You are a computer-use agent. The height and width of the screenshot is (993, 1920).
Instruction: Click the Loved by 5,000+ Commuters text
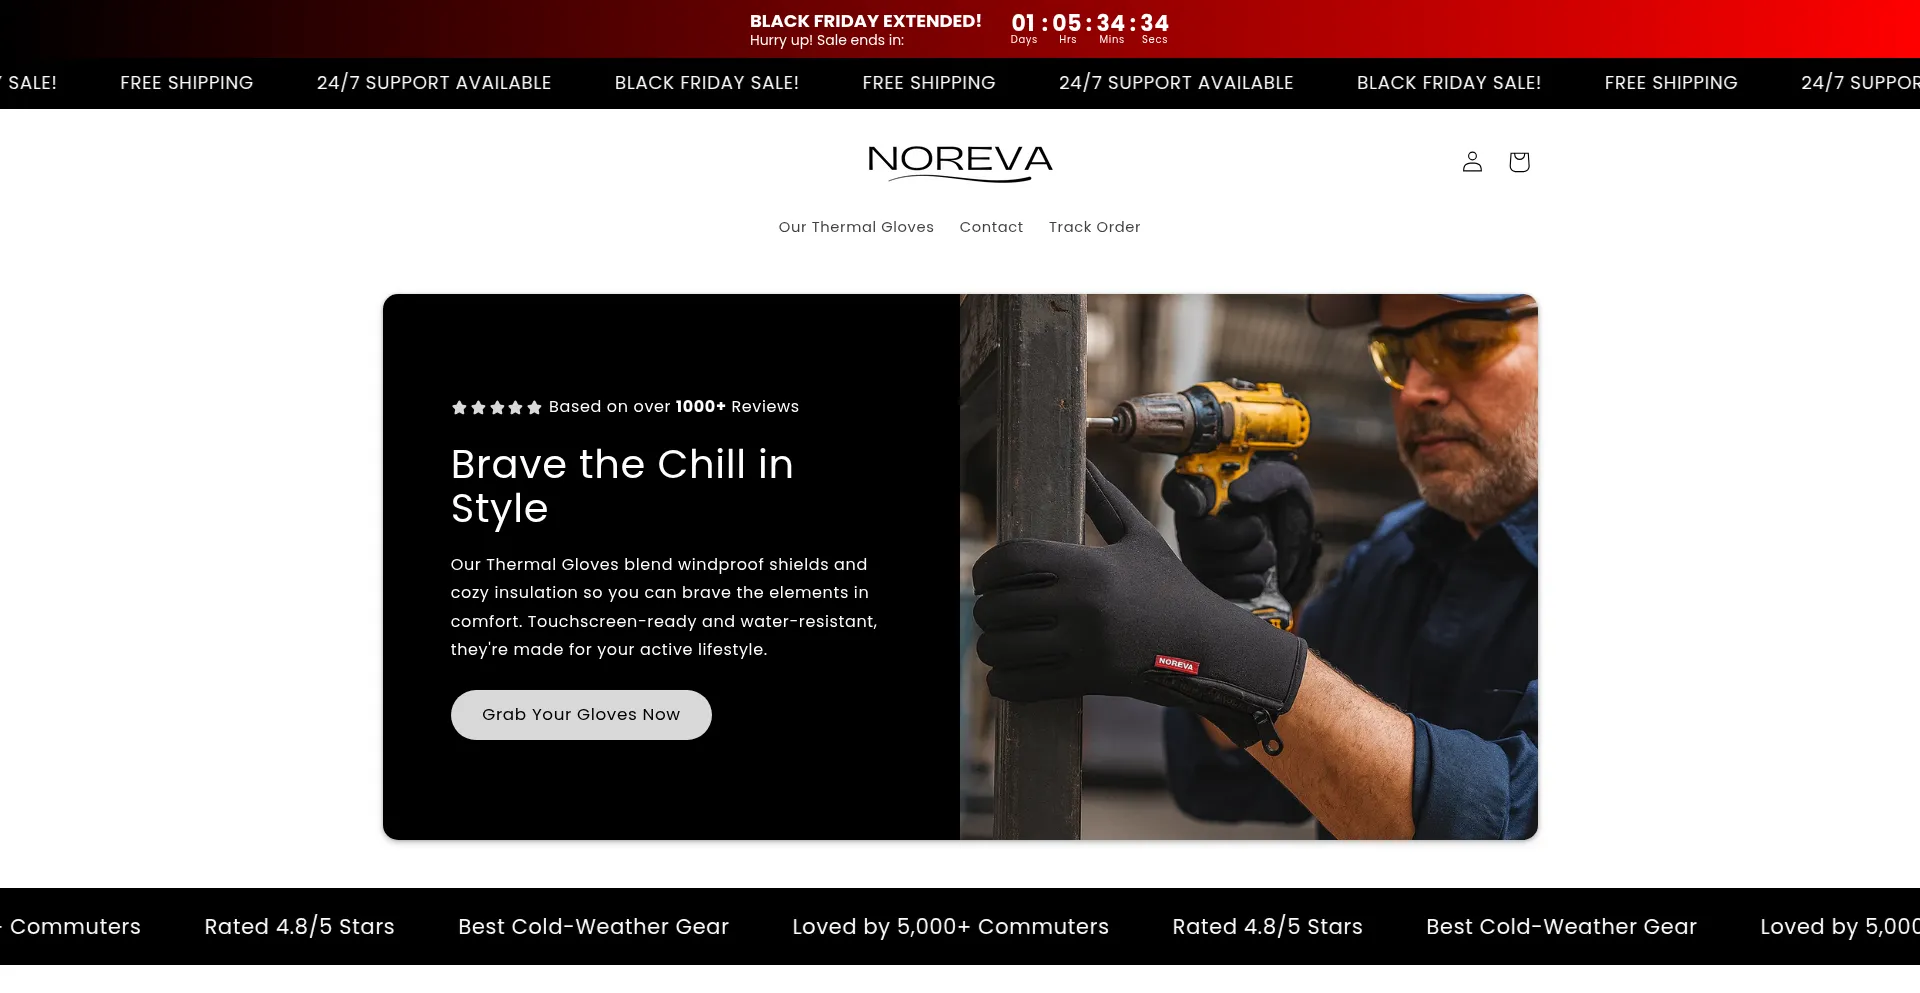950,927
